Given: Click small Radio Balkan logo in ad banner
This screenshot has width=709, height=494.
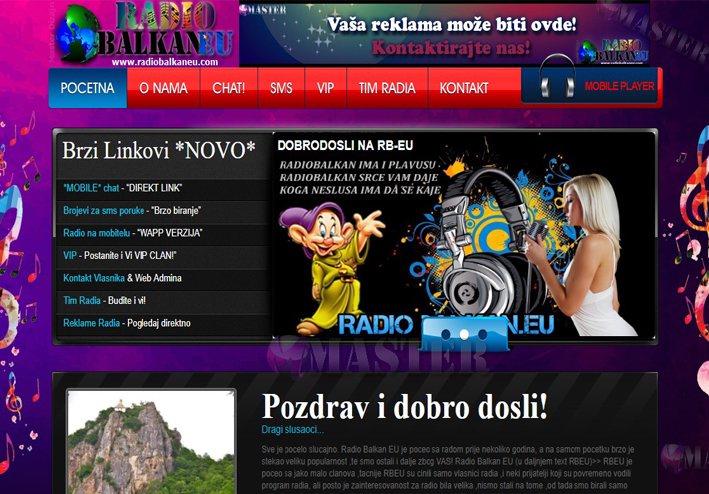Looking at the screenshot, I should [x=612, y=49].
